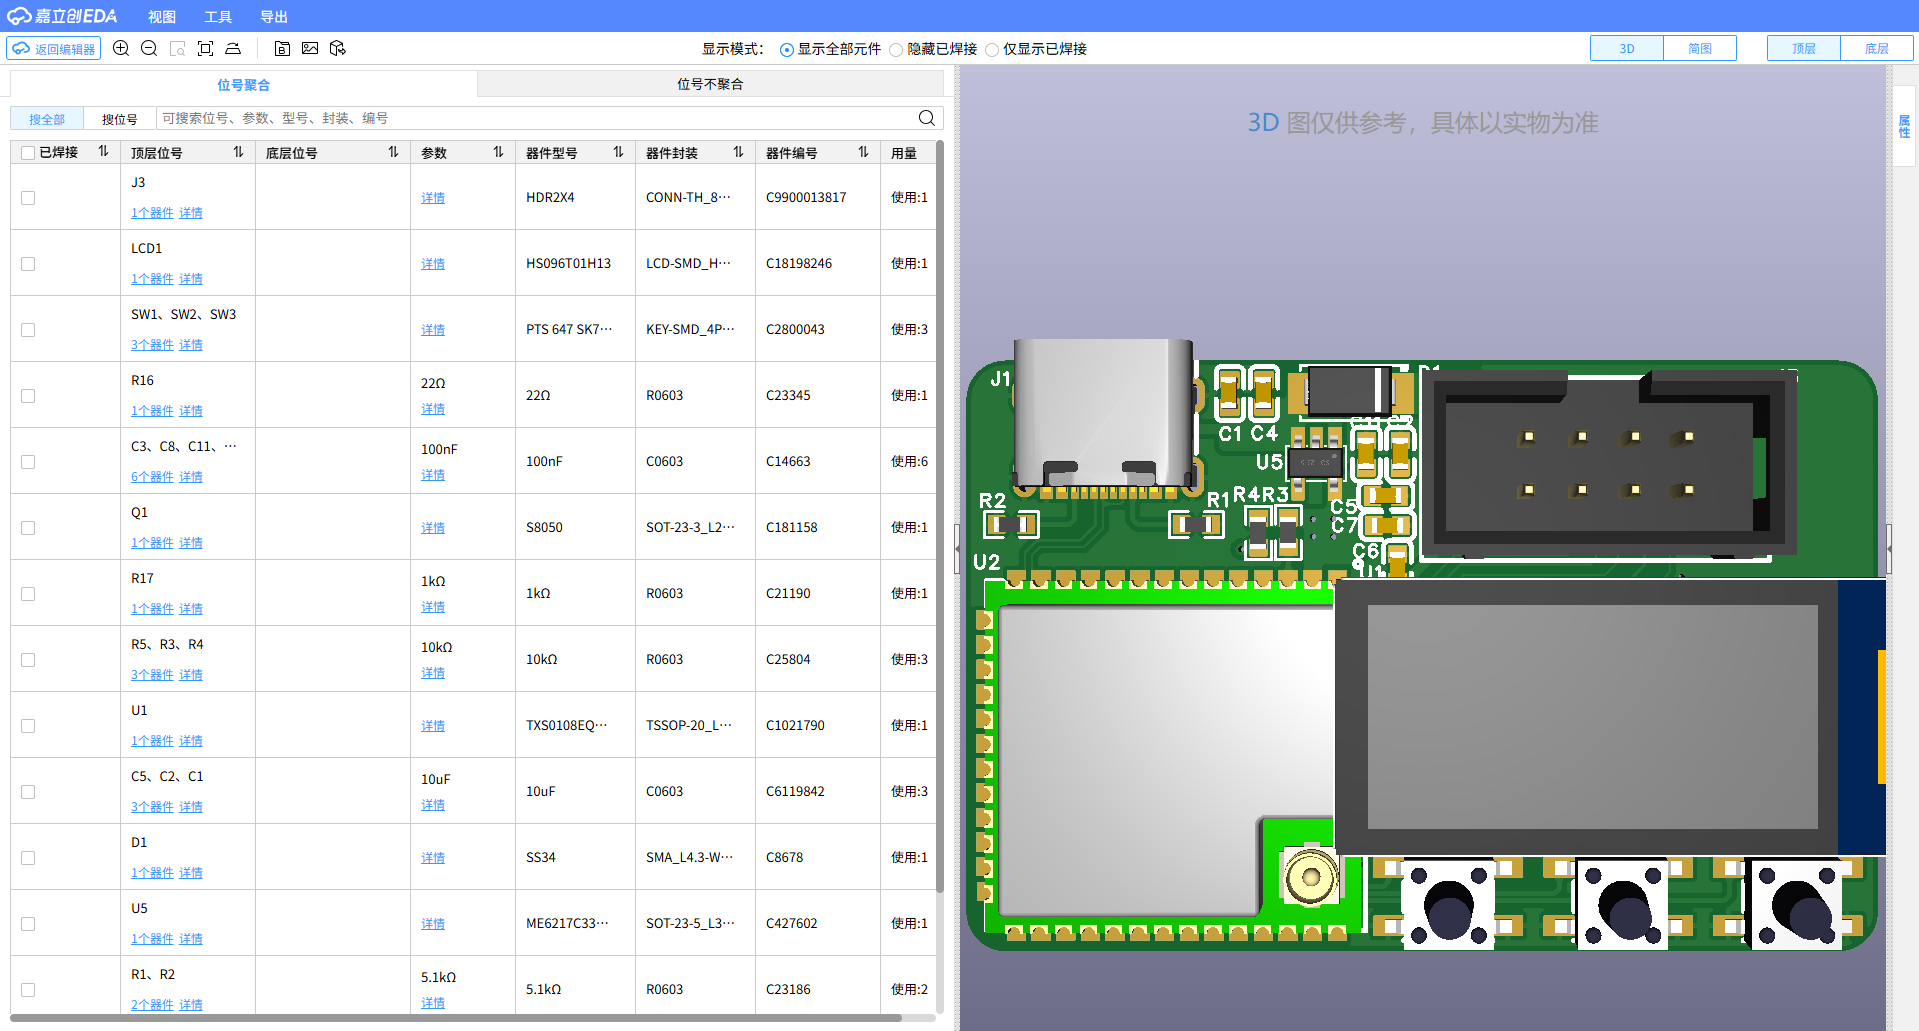Check the soldered box for LCD1

click(x=28, y=264)
